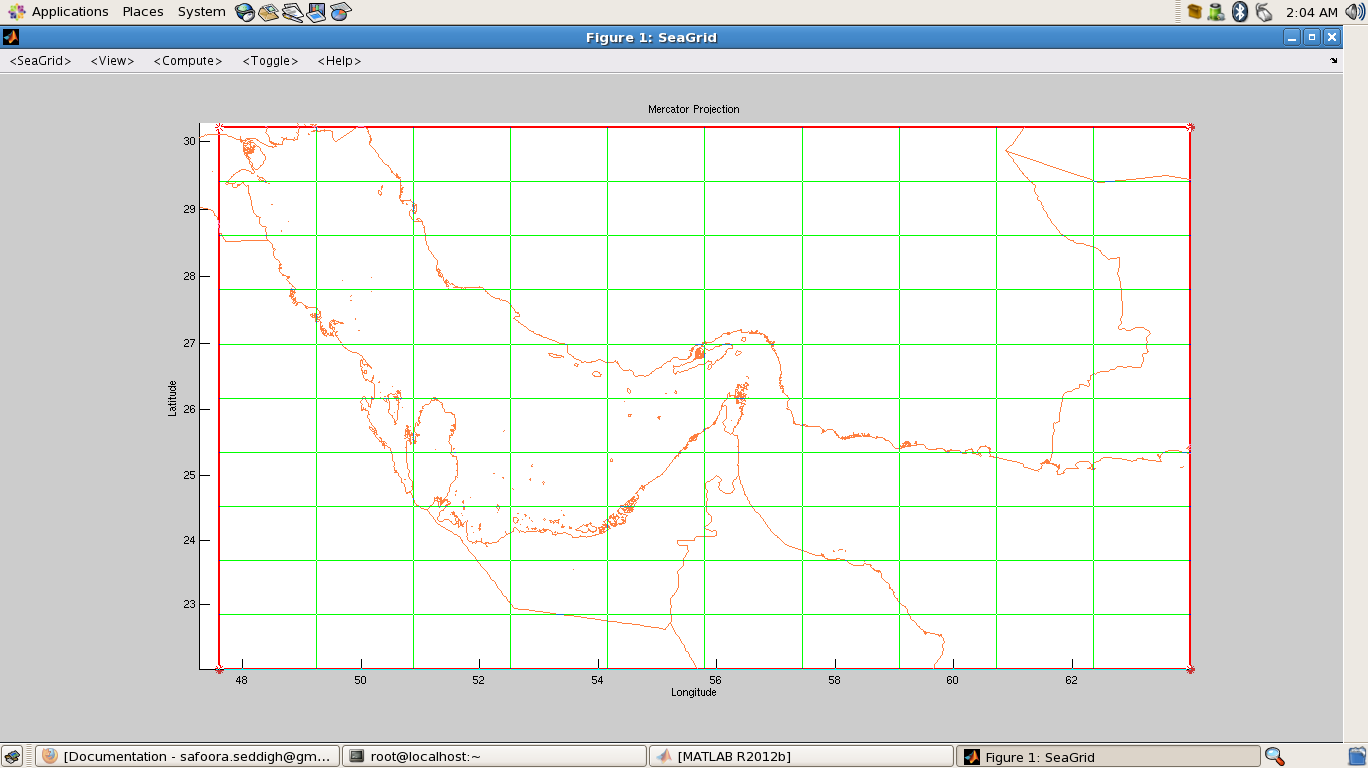The image size is (1368, 768).
Task: Click the Bluetooth tray icon
Action: (1240, 12)
